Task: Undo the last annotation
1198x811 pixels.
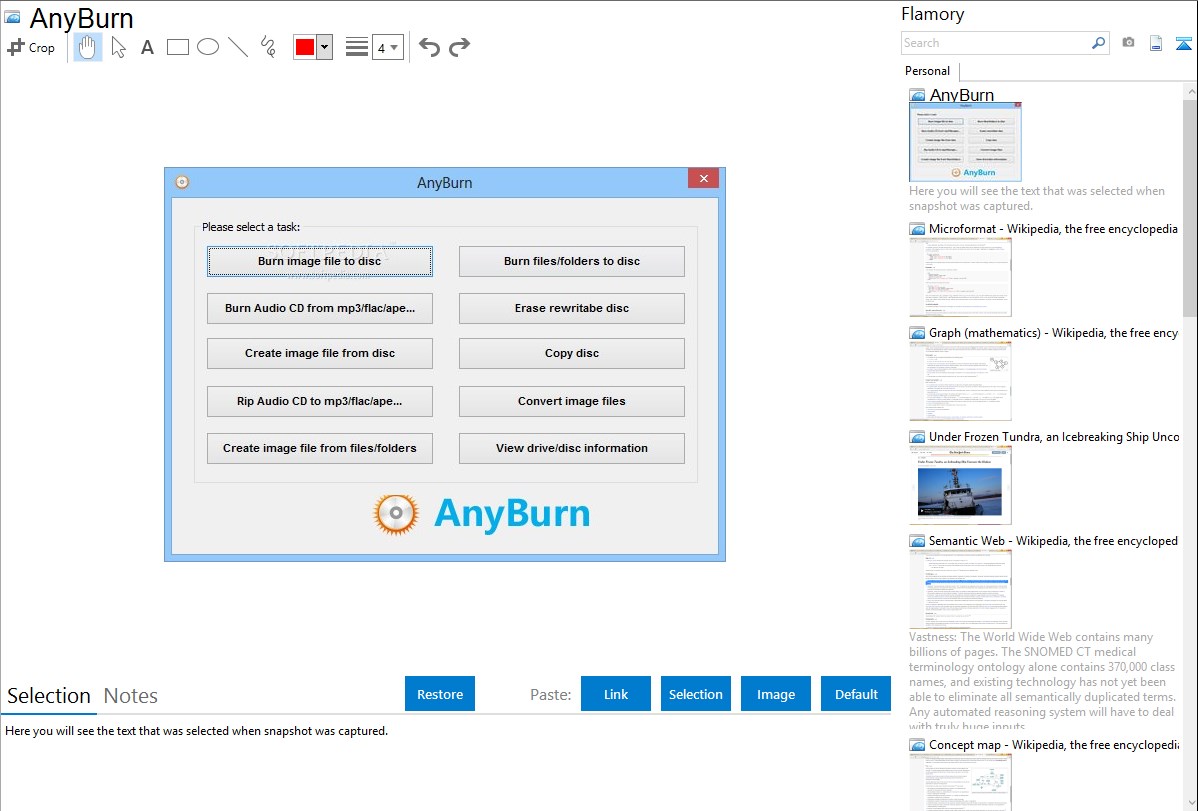Action: (x=429, y=47)
